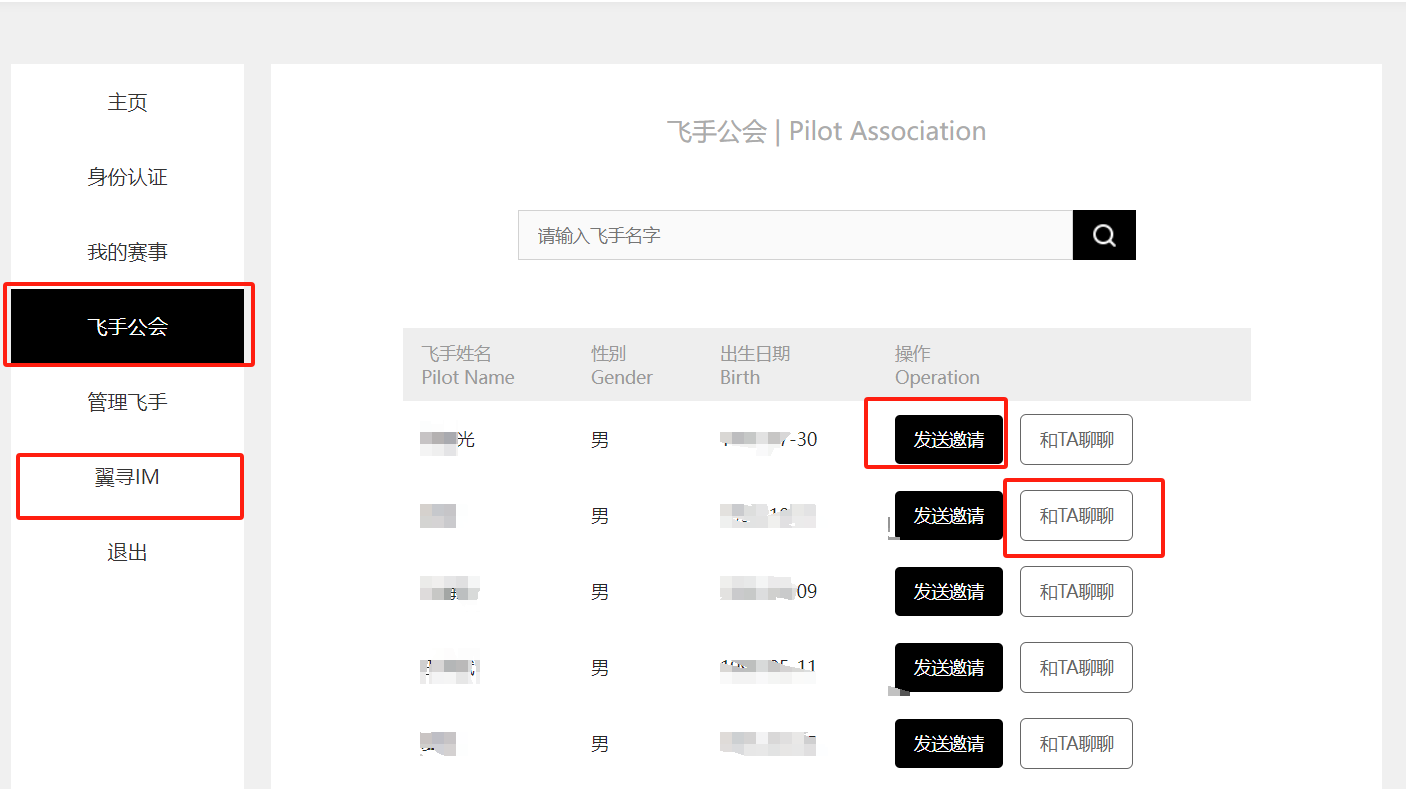
Task: Click the 操作 Operation column header
Action: (937, 365)
